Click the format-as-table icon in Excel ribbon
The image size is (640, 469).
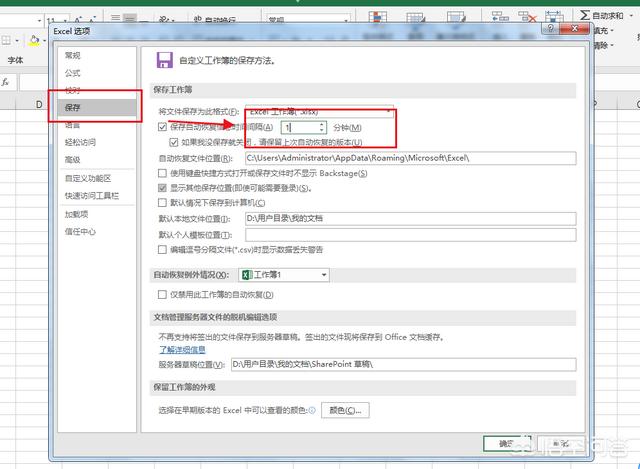pyautogui.click(x=416, y=18)
